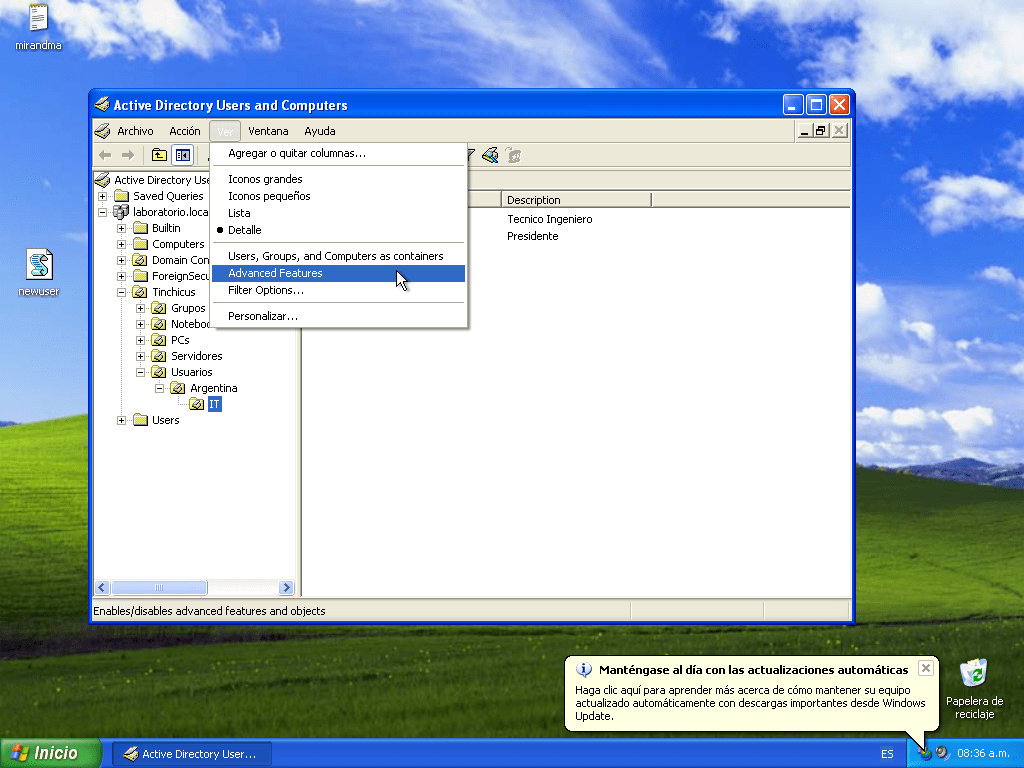Click the Find objects toolbar icon
The image size is (1024, 768).
click(489, 155)
